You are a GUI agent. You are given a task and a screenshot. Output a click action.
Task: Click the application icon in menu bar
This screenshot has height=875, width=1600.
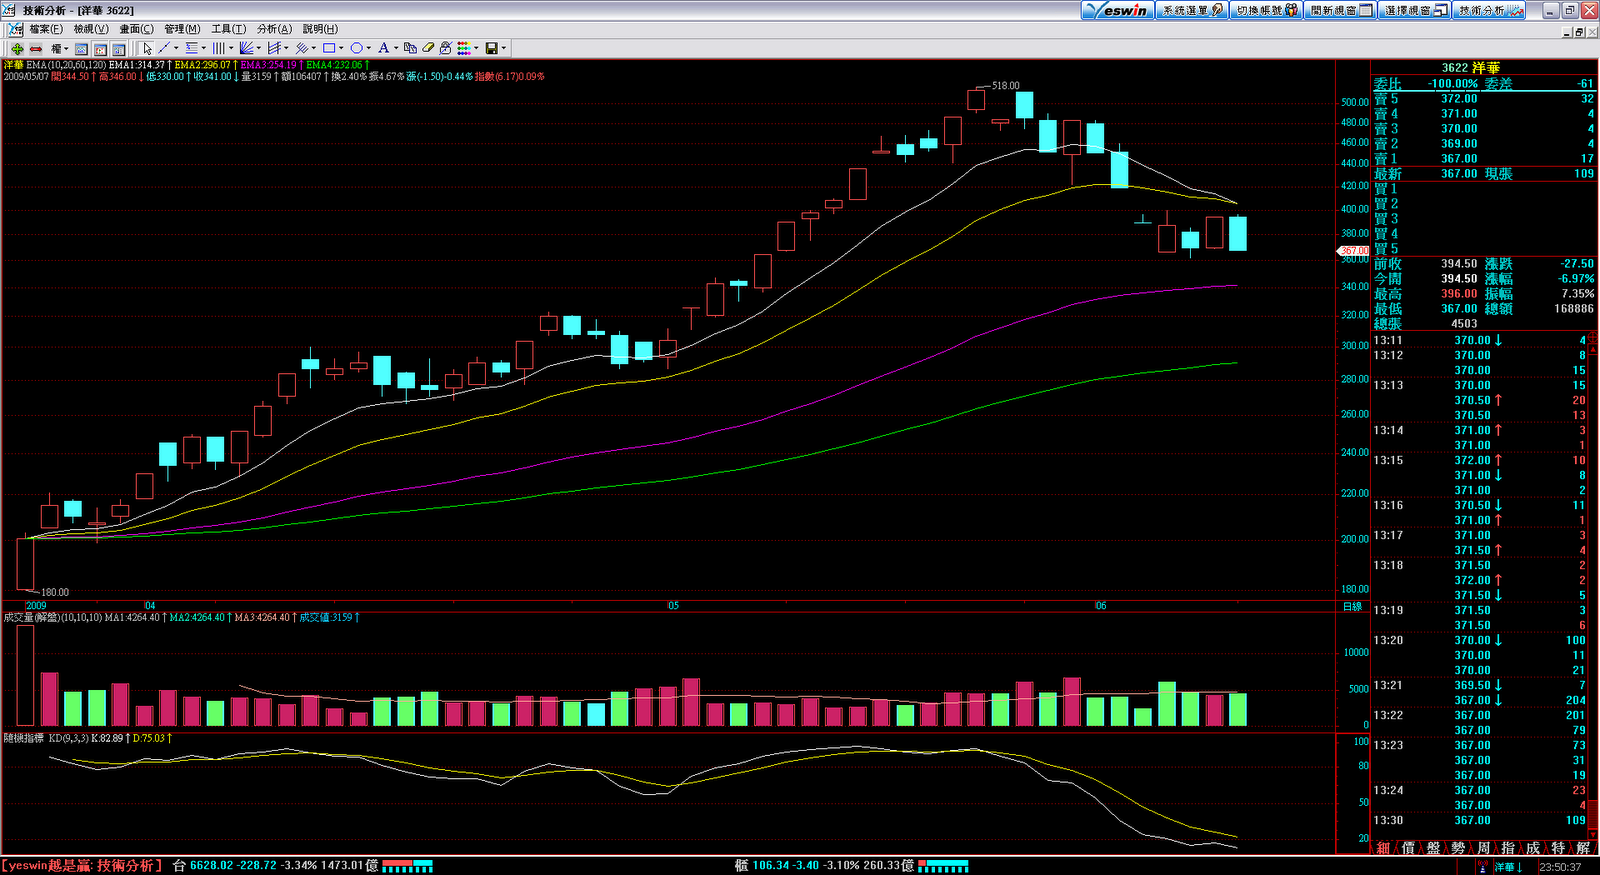15,29
